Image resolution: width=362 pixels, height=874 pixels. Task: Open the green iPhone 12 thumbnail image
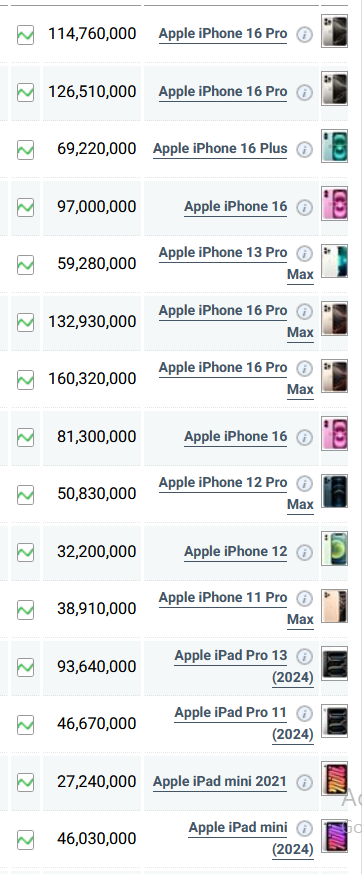click(335, 548)
